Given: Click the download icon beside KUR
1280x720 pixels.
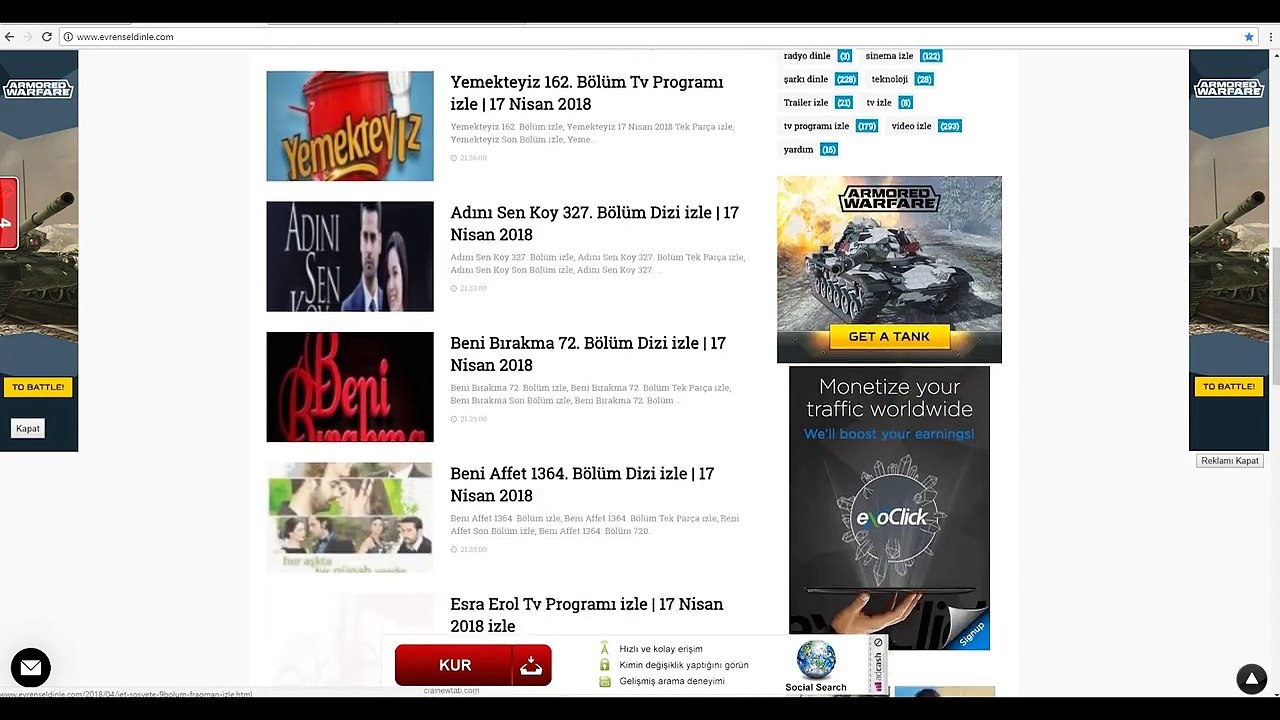Looking at the screenshot, I should tap(531, 665).
